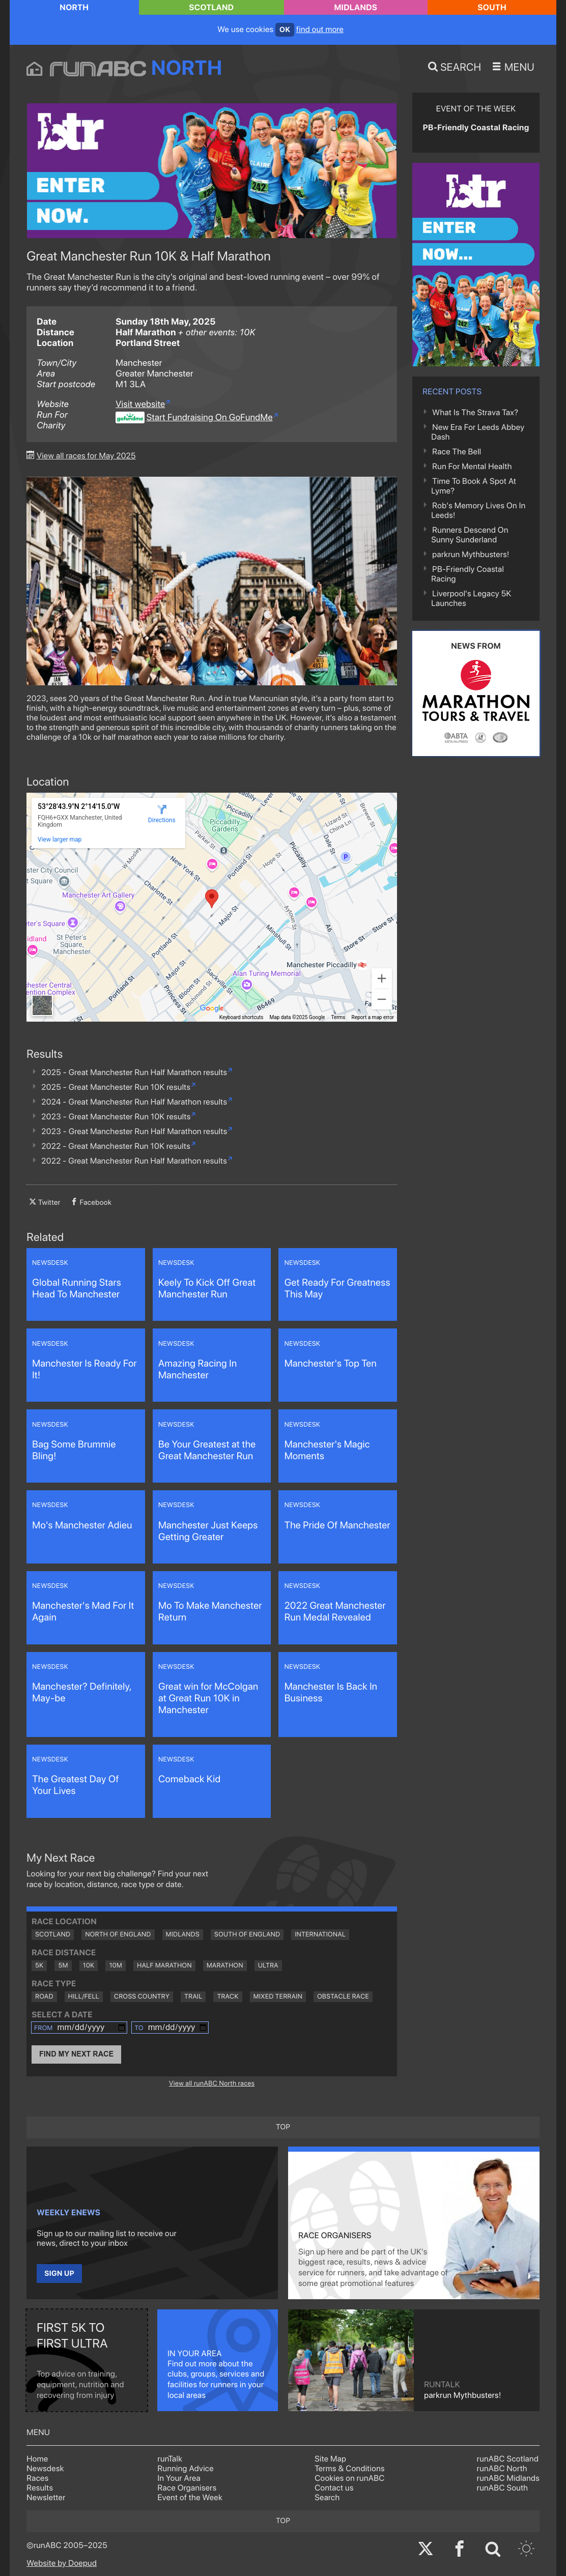Click the red location pin on map

point(211,898)
